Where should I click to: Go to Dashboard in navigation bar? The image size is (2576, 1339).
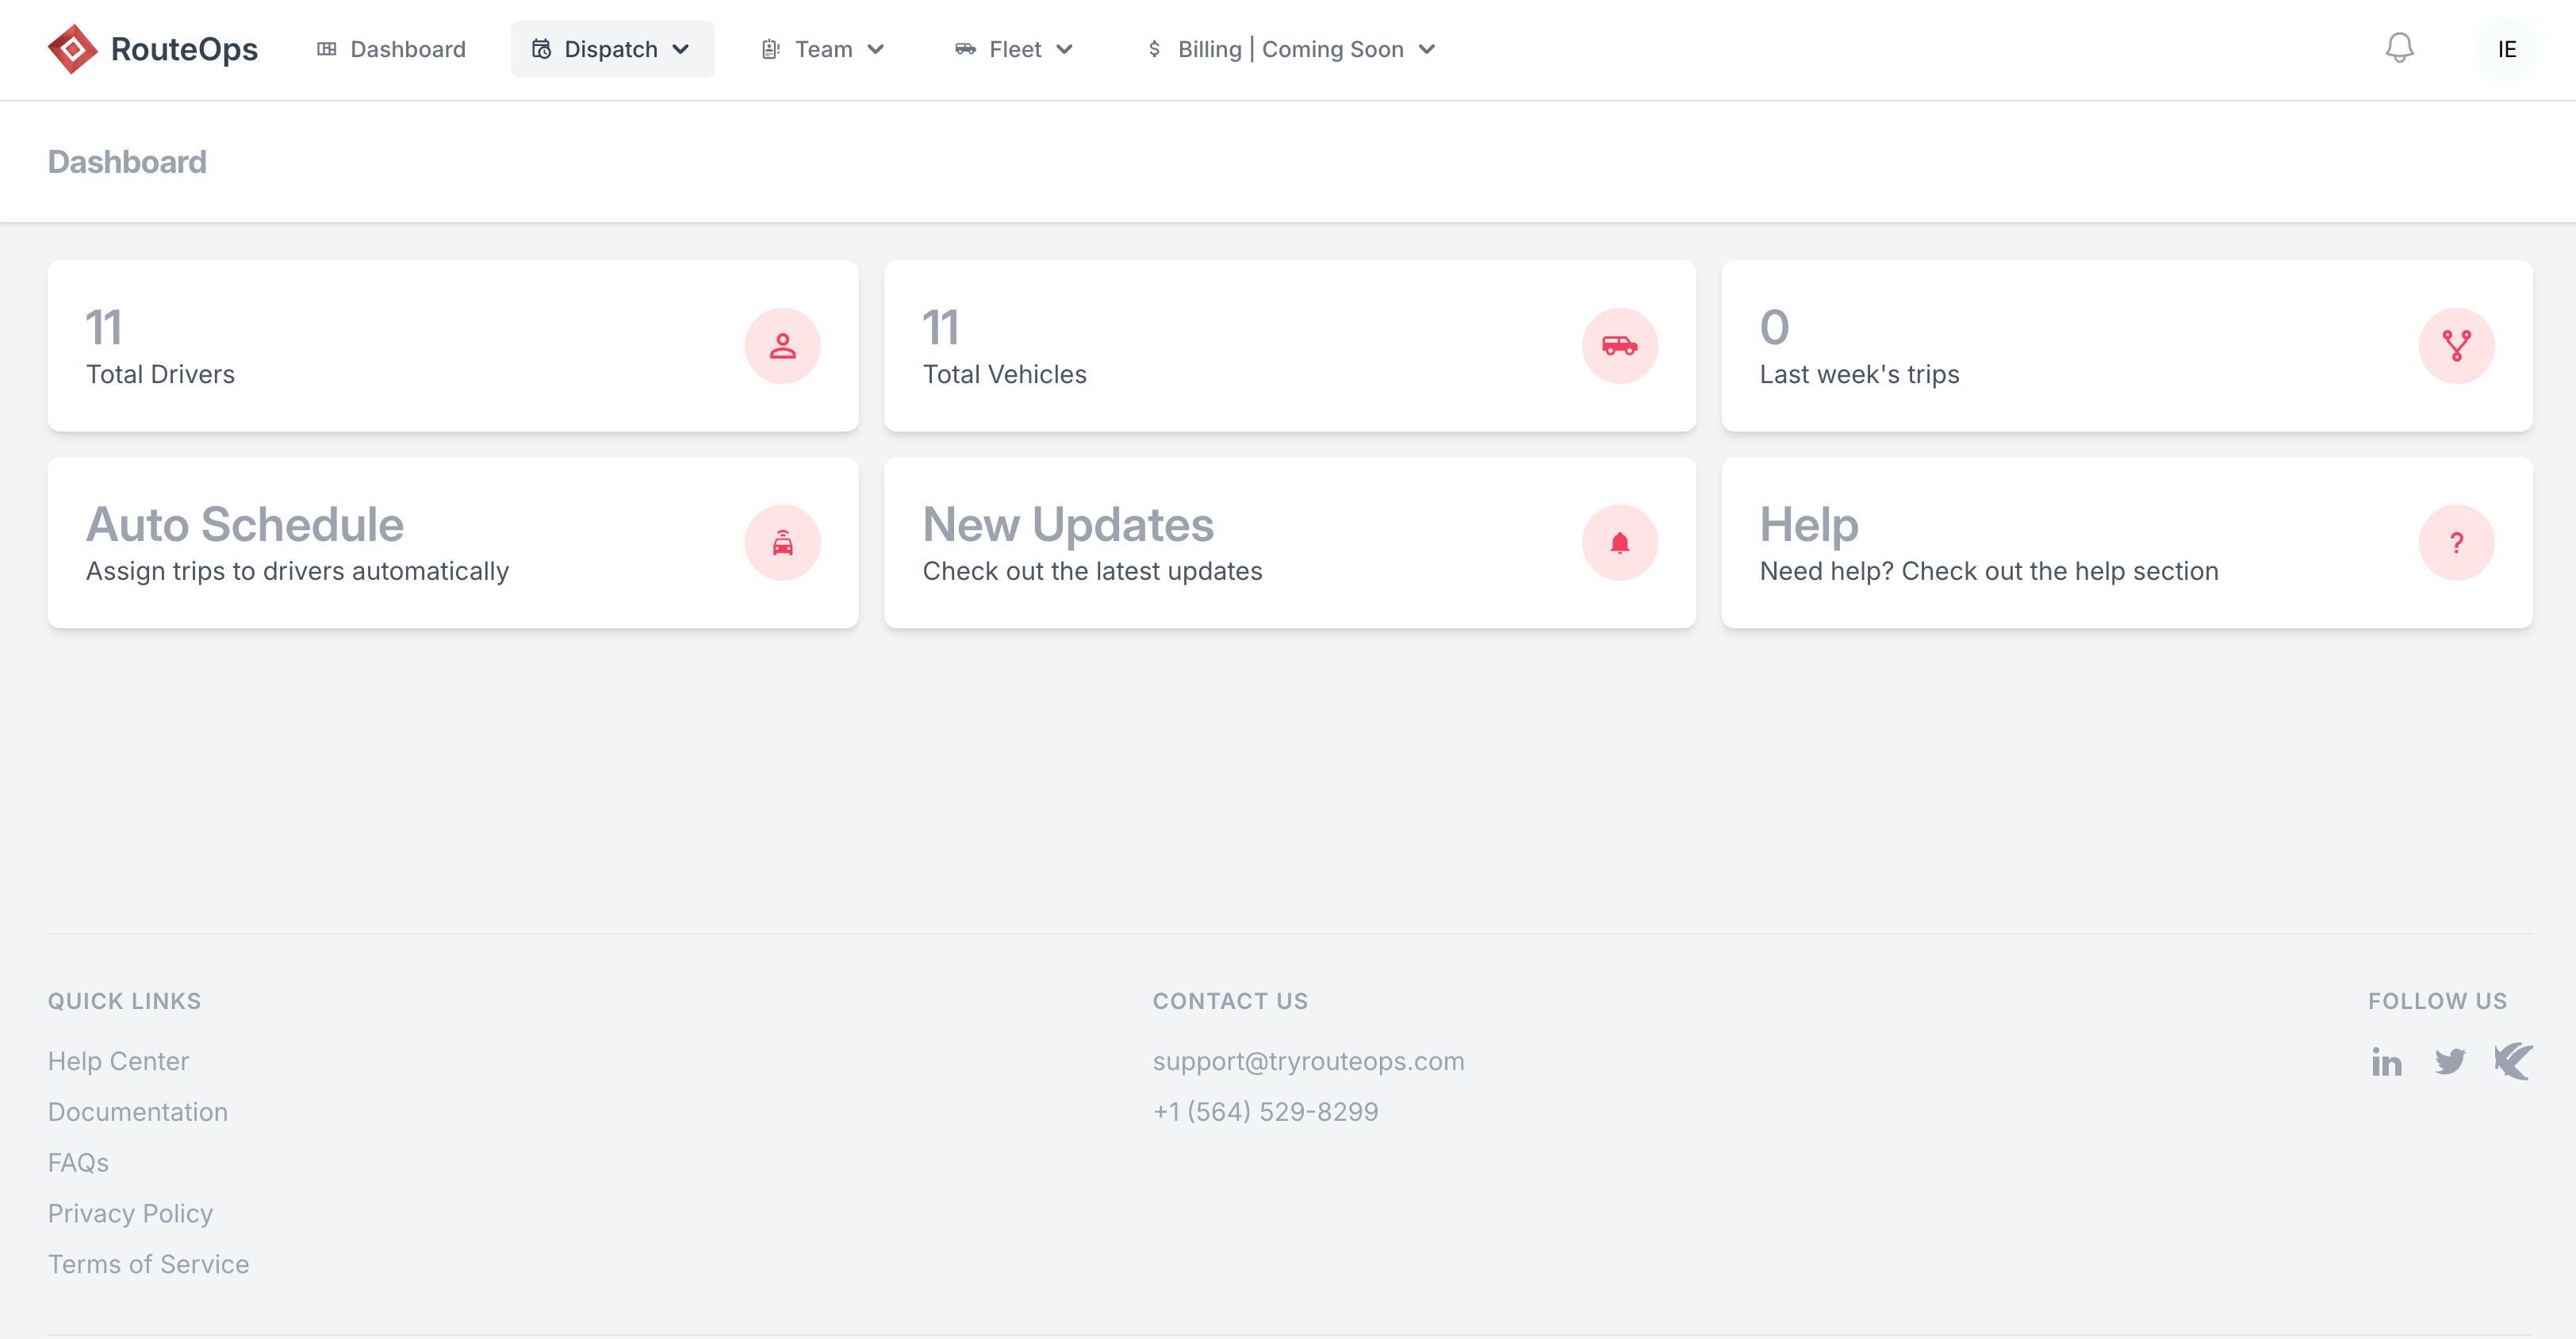coord(391,49)
